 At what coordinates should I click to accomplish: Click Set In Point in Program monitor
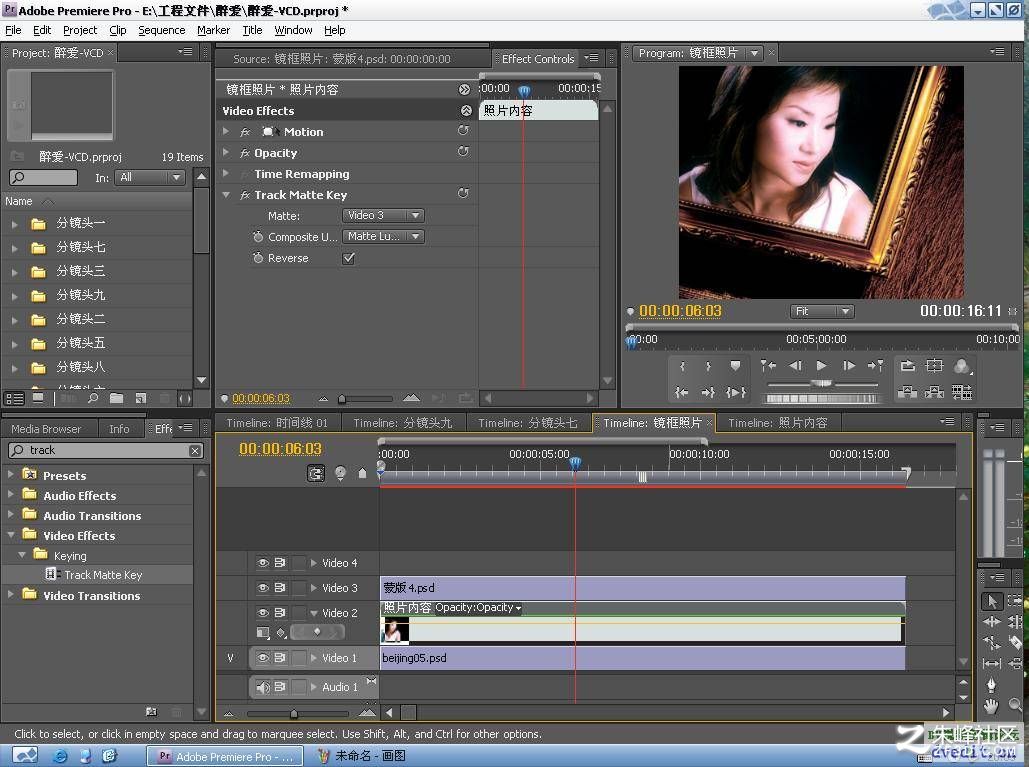(682, 366)
